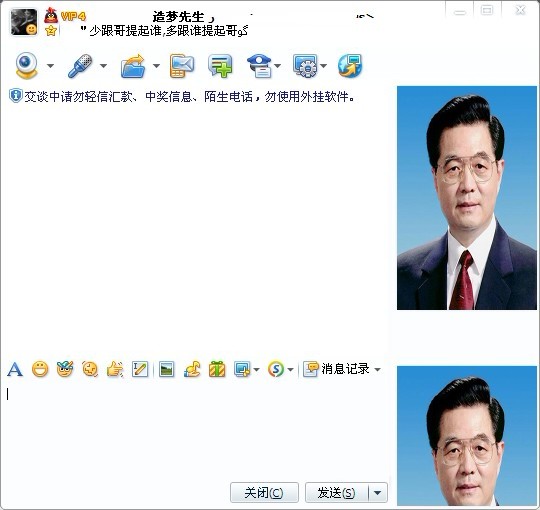Expand the 消息记录 dropdown arrow
Screen dimensions: 540x510
coord(377,370)
